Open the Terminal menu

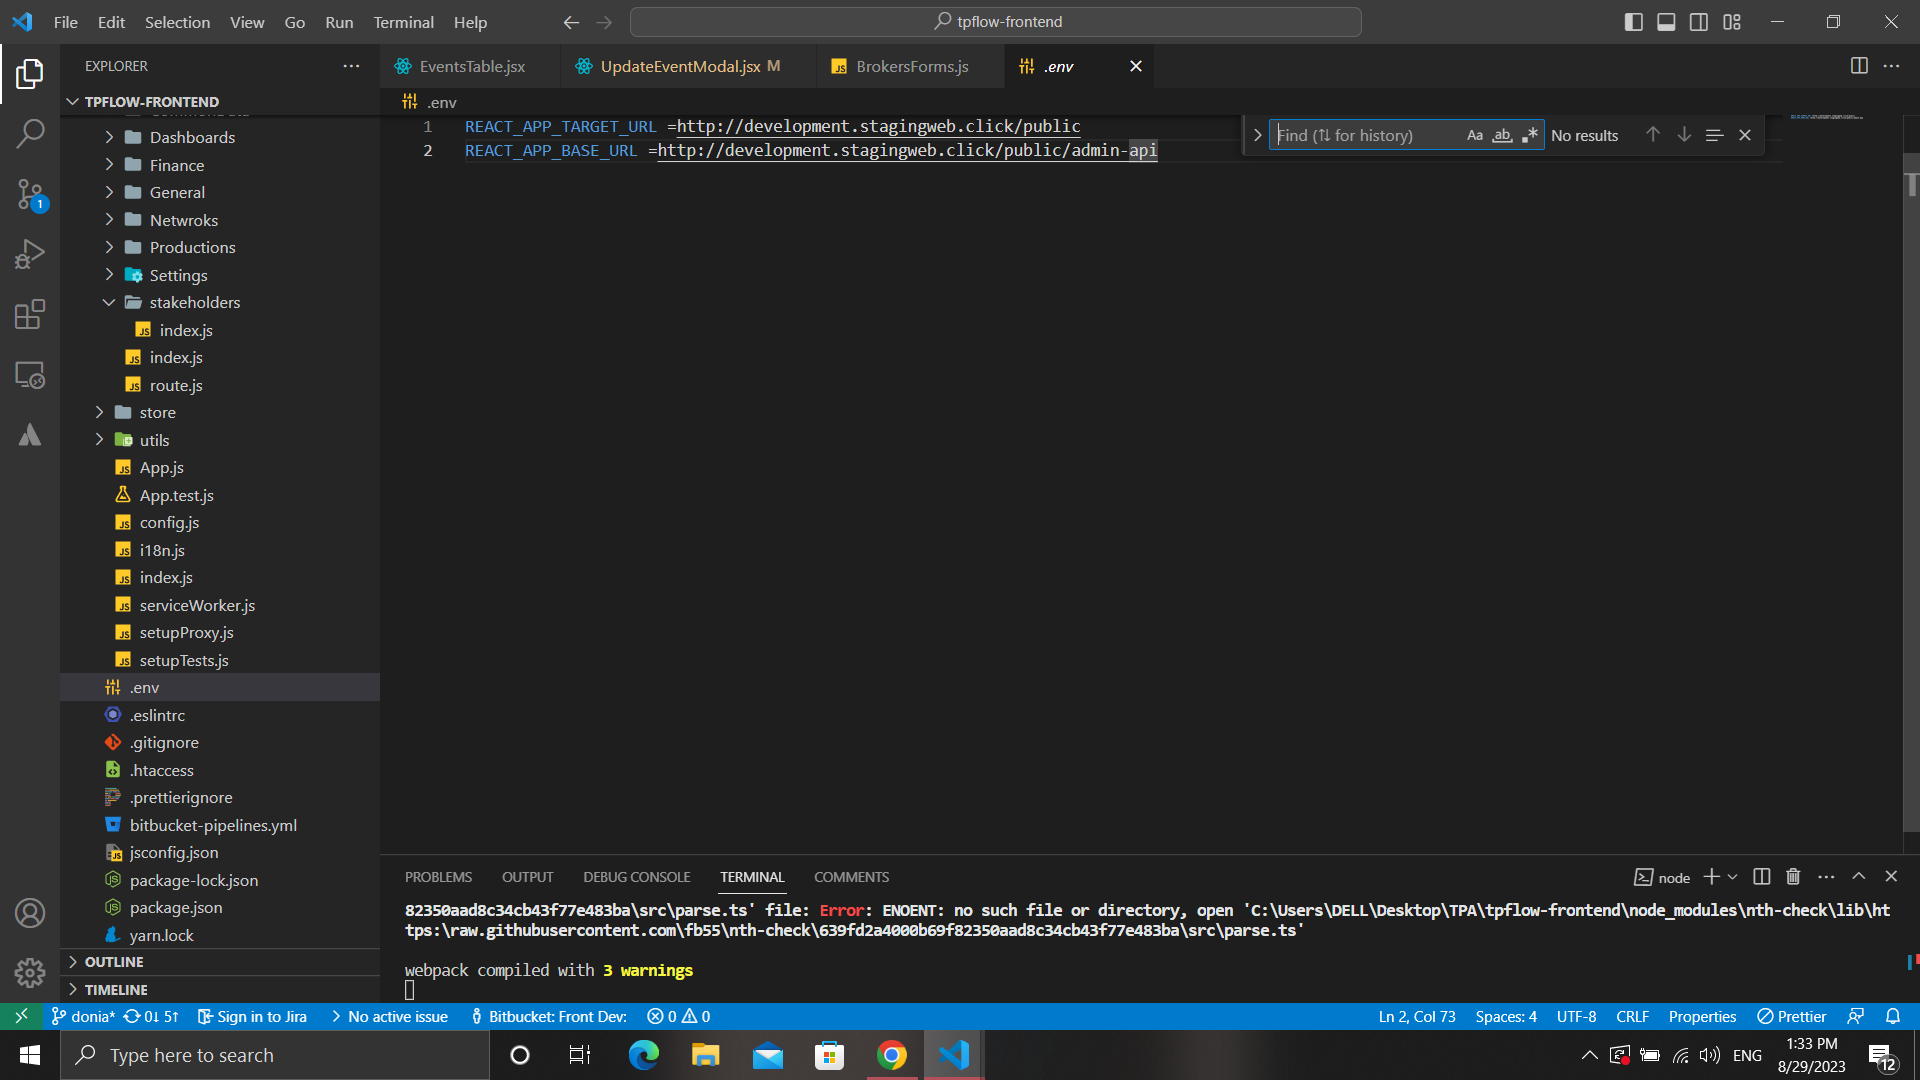pyautogui.click(x=403, y=22)
